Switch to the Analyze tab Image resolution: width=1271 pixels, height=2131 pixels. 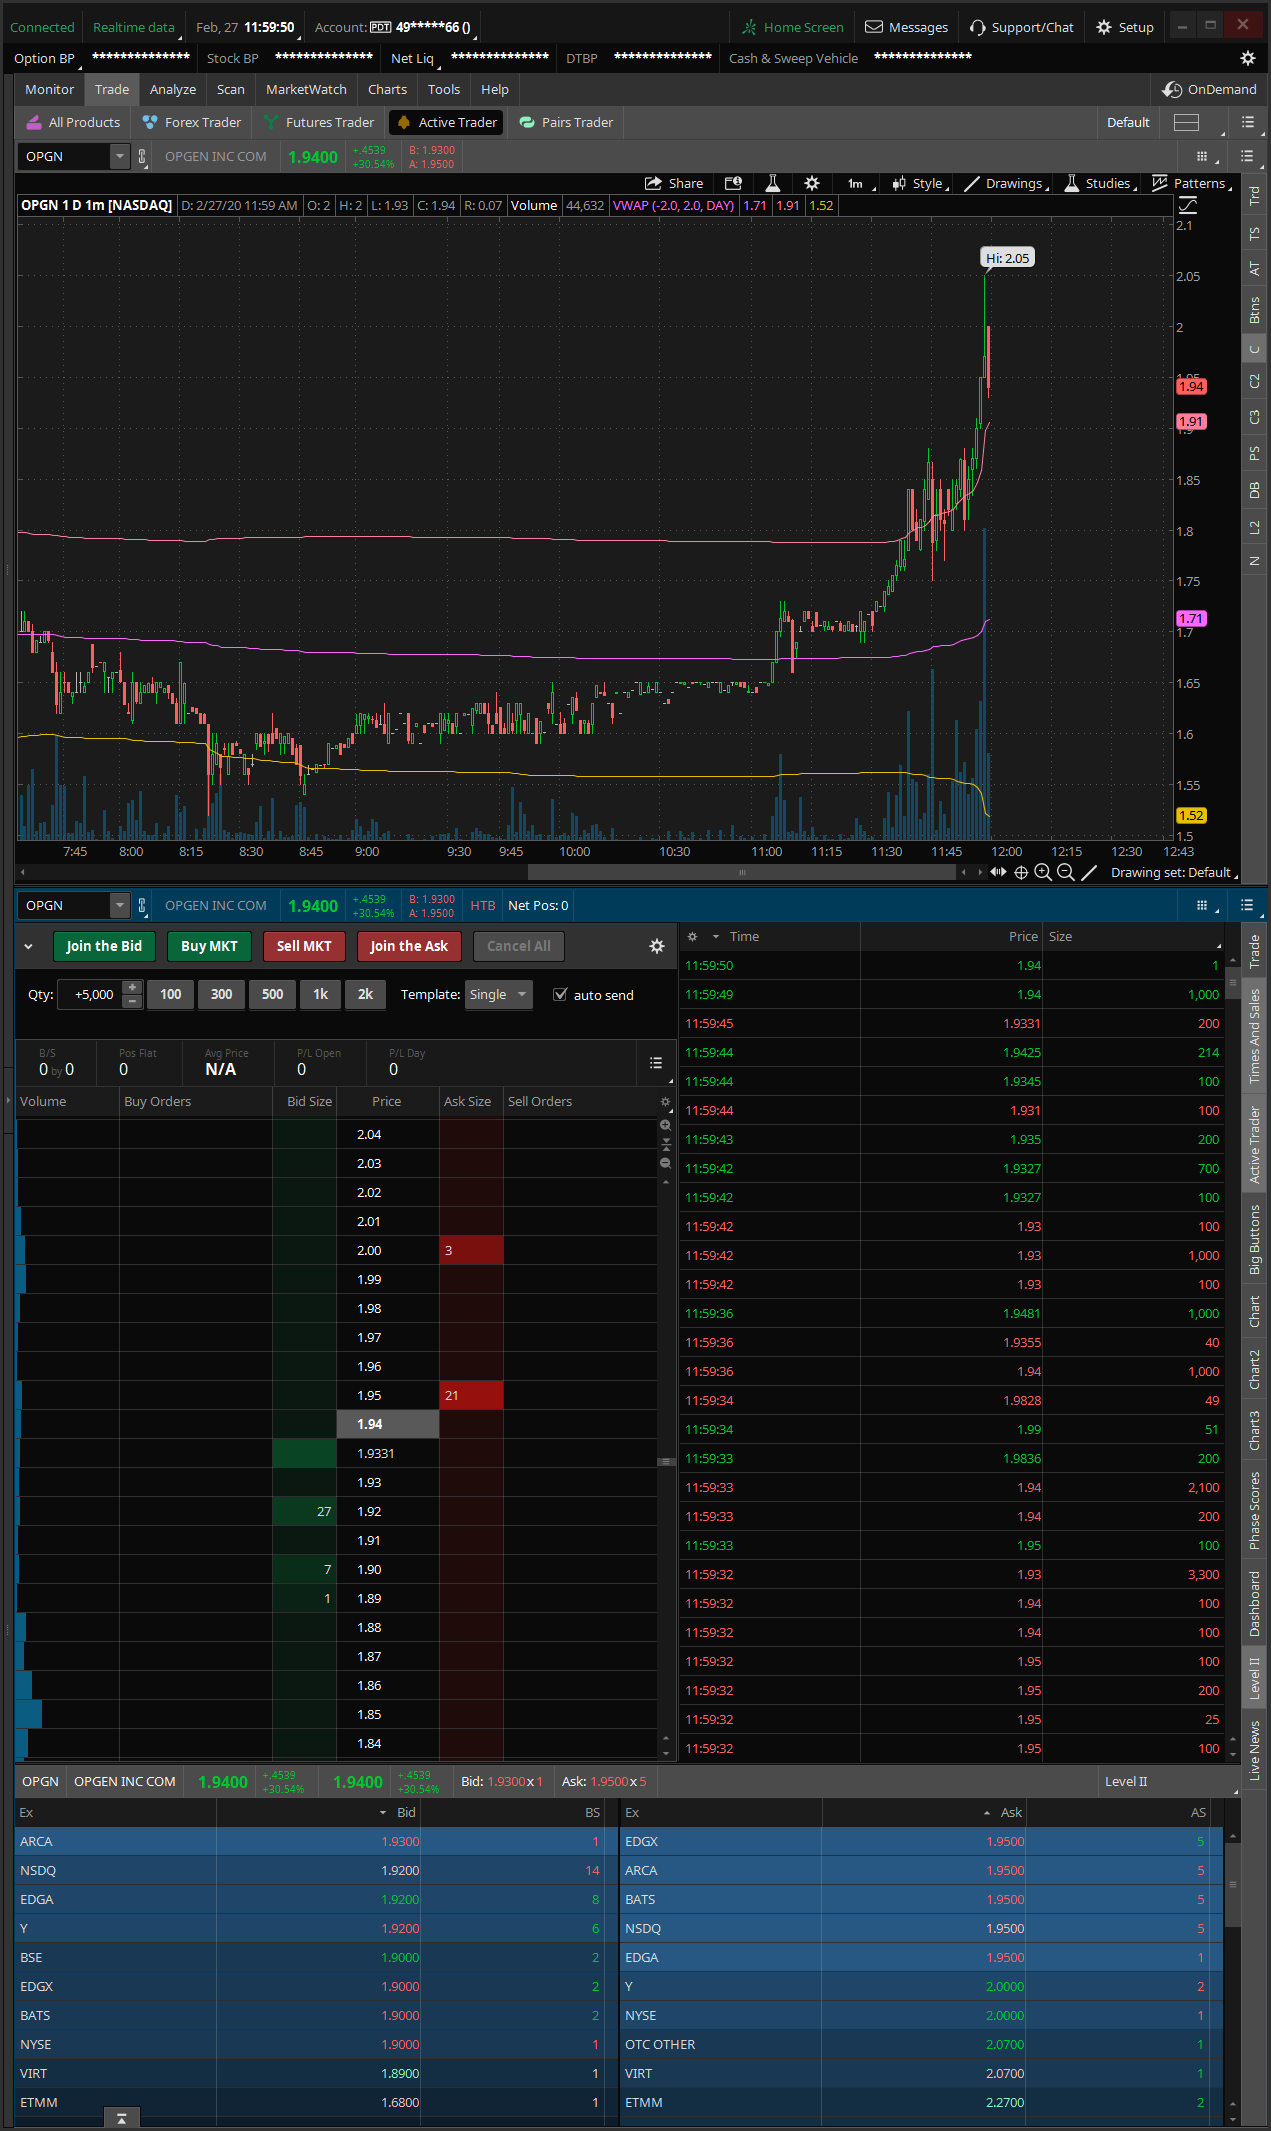point(173,89)
